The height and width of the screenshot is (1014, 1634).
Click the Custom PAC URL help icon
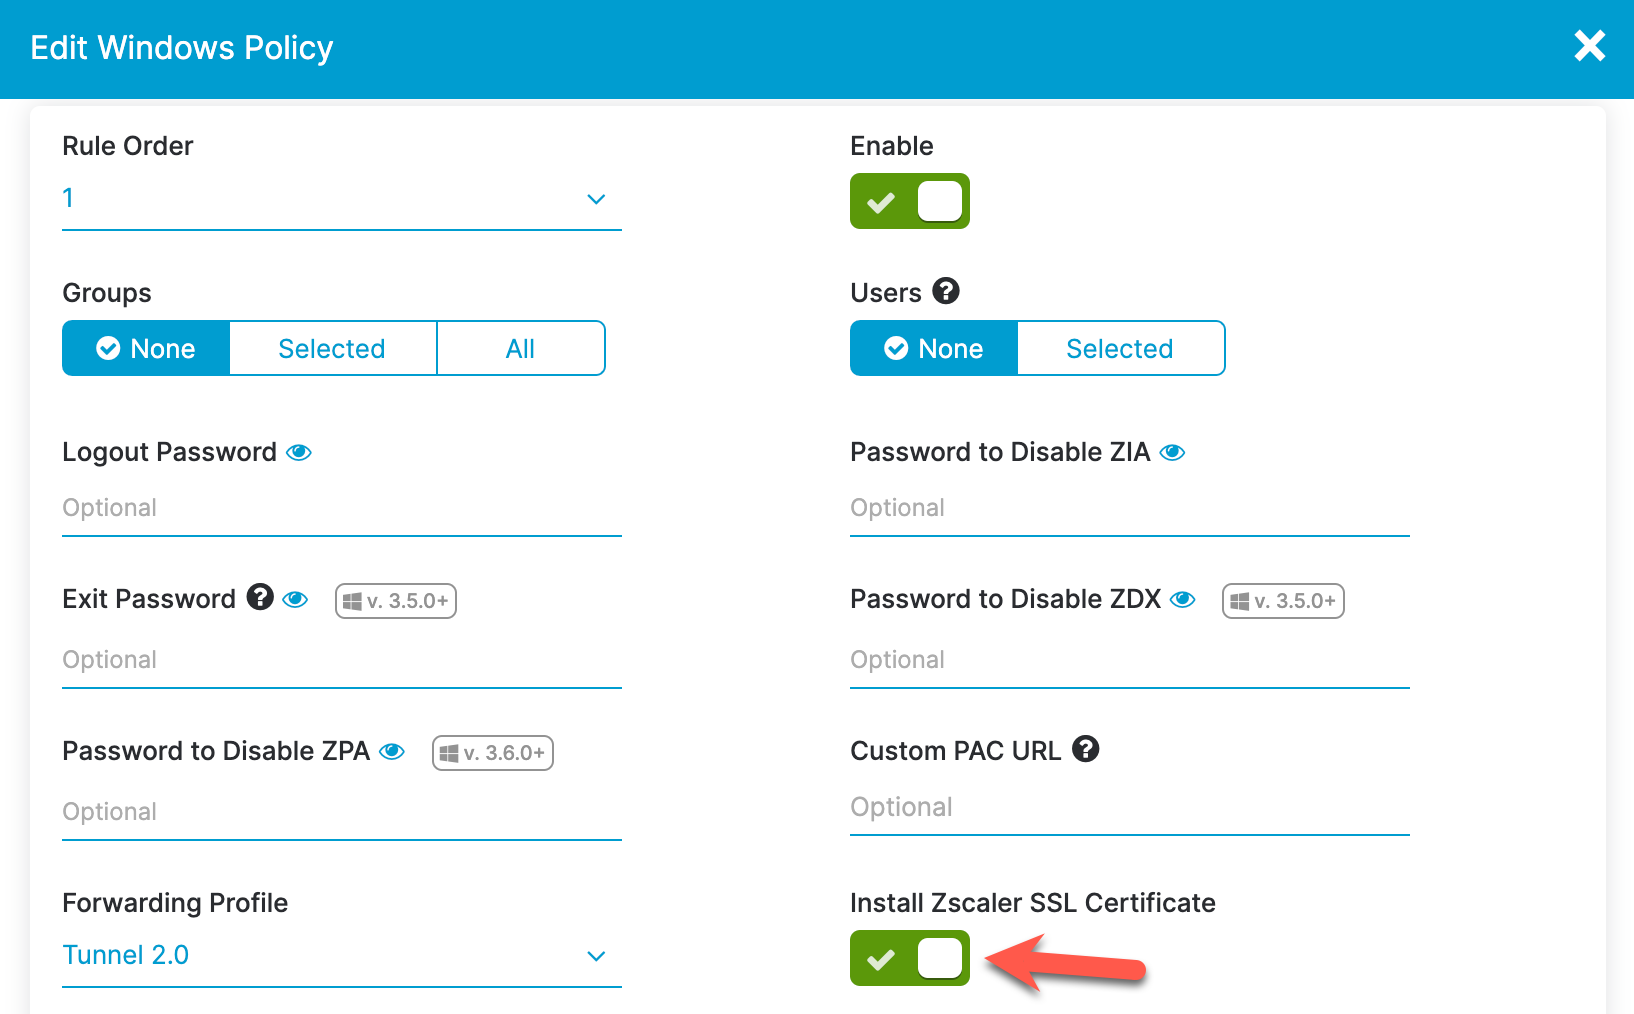(x=1086, y=749)
